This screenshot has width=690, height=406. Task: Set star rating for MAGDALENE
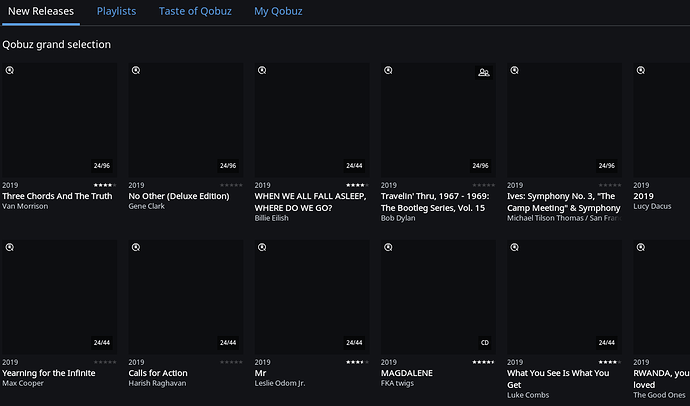[484, 362]
